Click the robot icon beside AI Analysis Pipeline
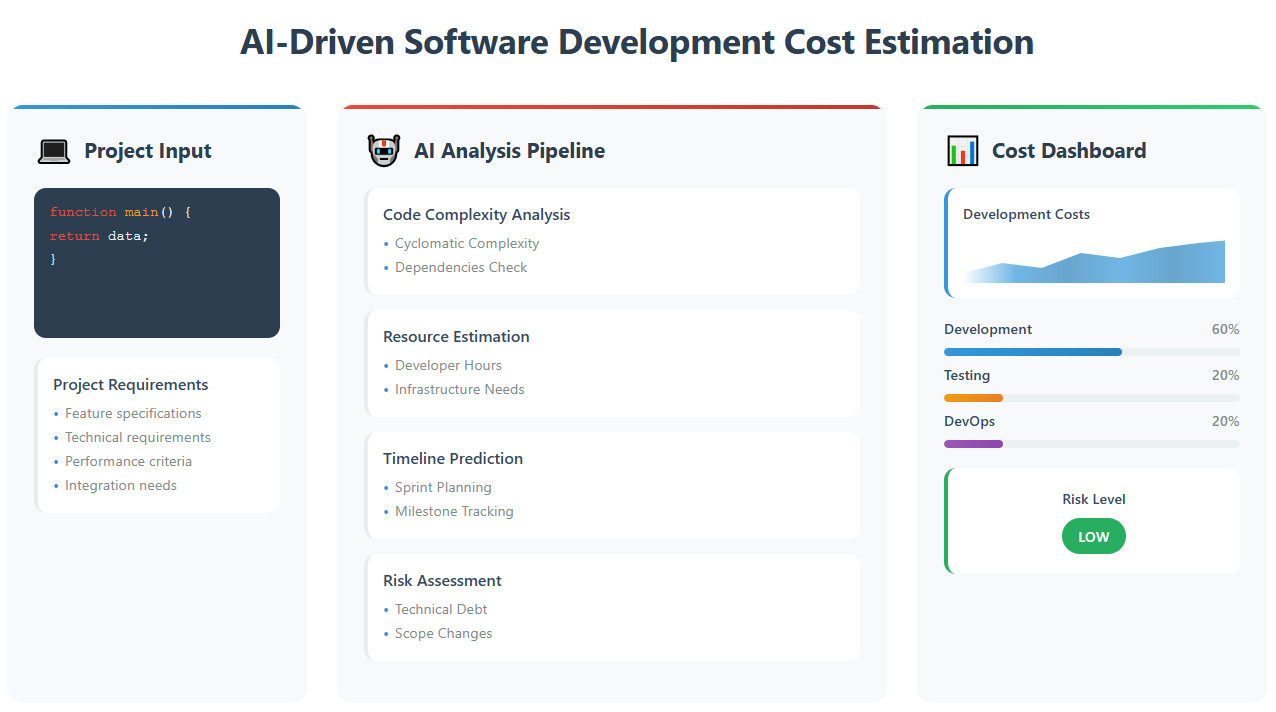The height and width of the screenshot is (712, 1276). pyautogui.click(x=384, y=151)
